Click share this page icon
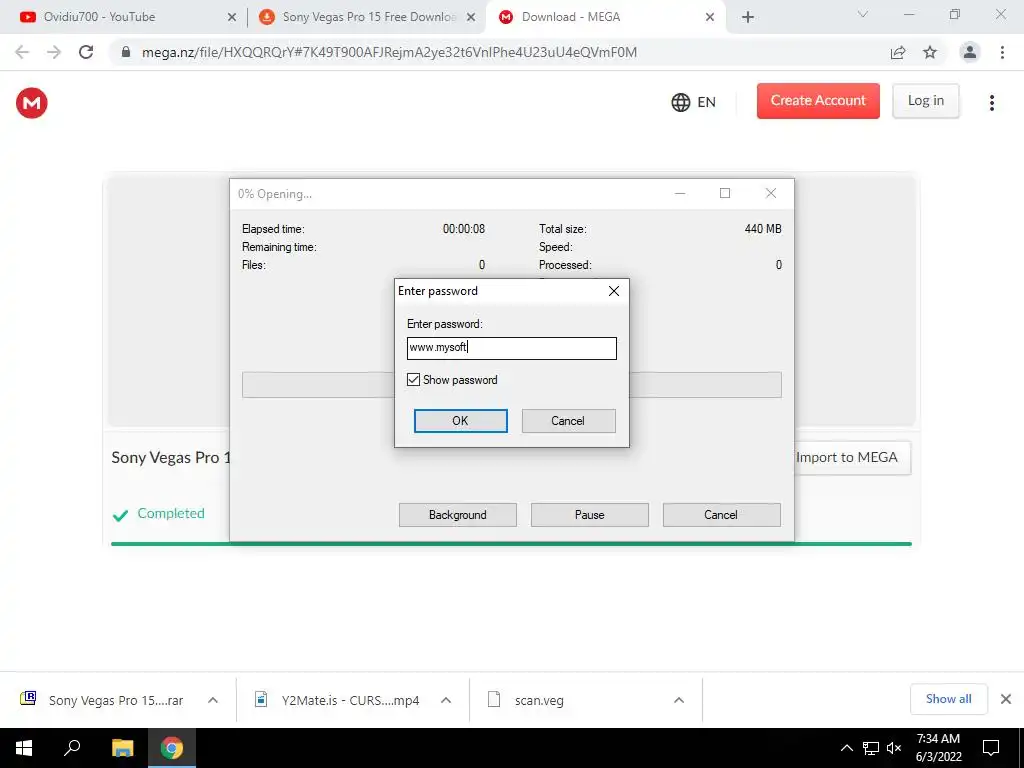The width and height of the screenshot is (1024, 768). (x=898, y=52)
